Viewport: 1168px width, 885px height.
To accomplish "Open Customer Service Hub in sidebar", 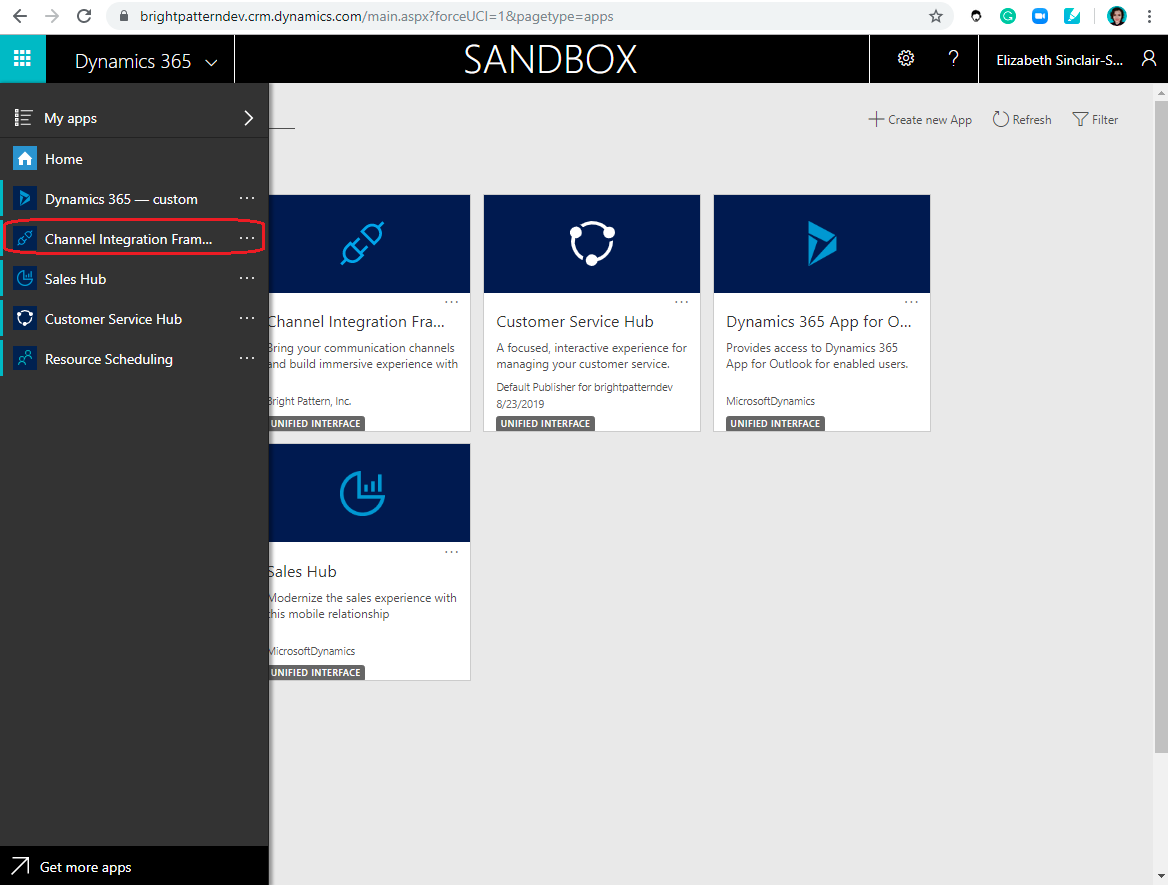I will (113, 319).
